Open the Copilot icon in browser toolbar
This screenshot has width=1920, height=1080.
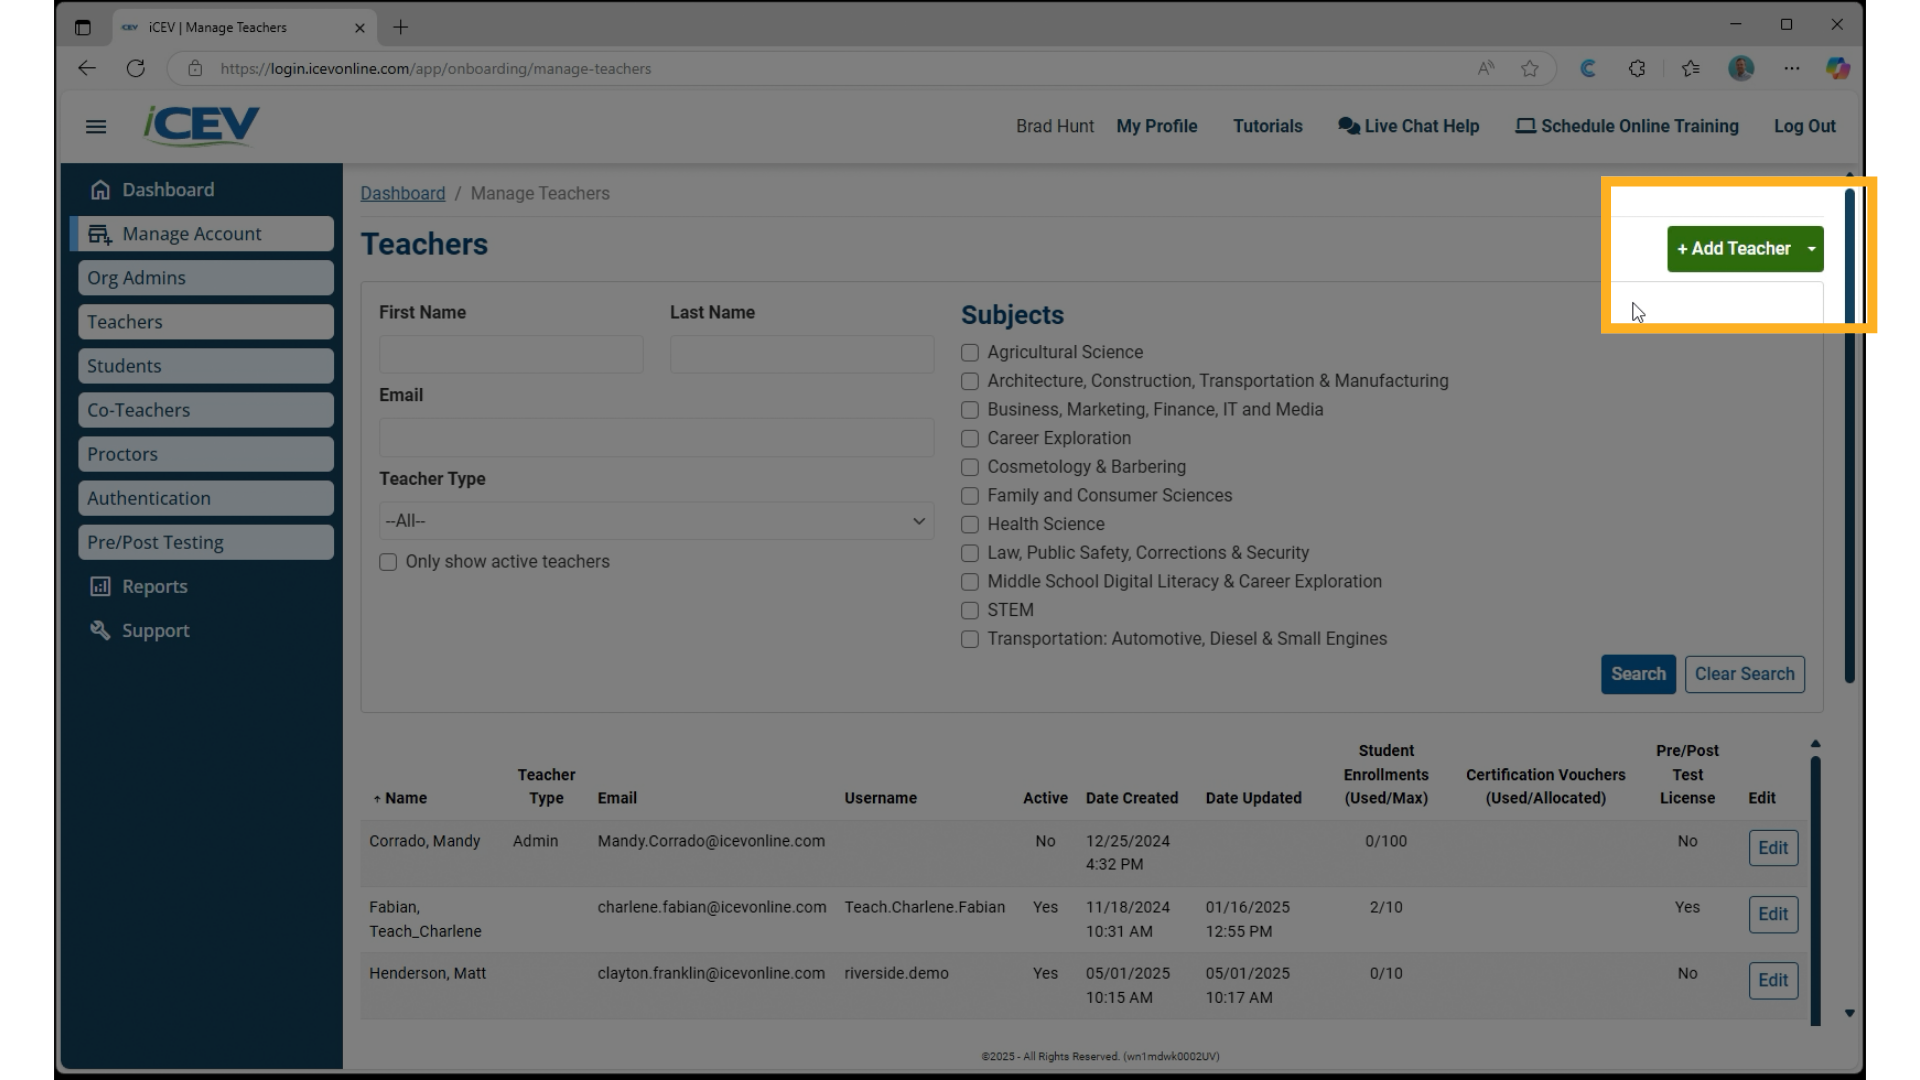tap(1838, 68)
